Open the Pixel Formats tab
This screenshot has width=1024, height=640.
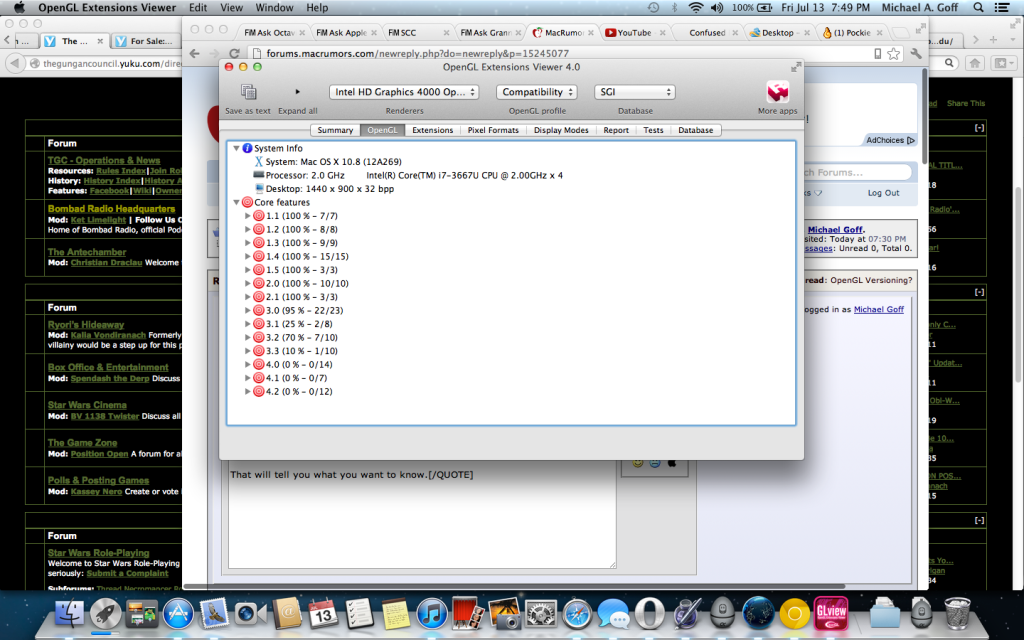coord(493,130)
